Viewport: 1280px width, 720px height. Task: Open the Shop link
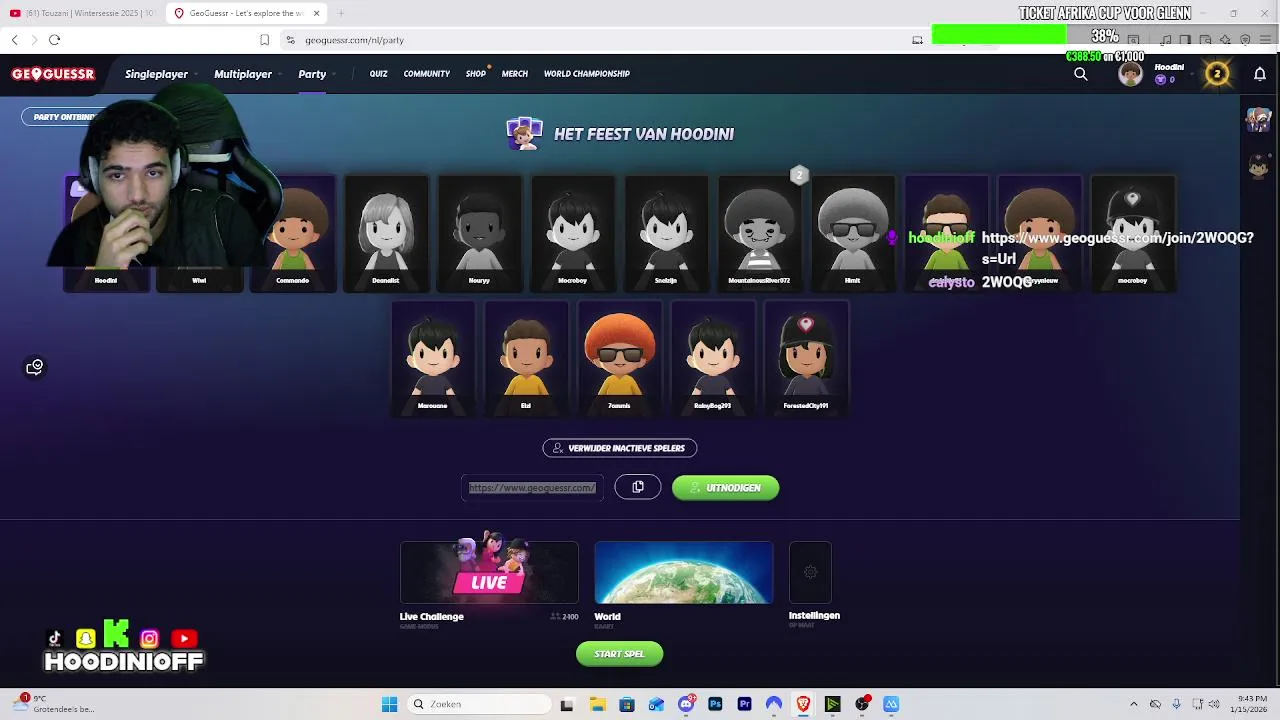(x=475, y=74)
